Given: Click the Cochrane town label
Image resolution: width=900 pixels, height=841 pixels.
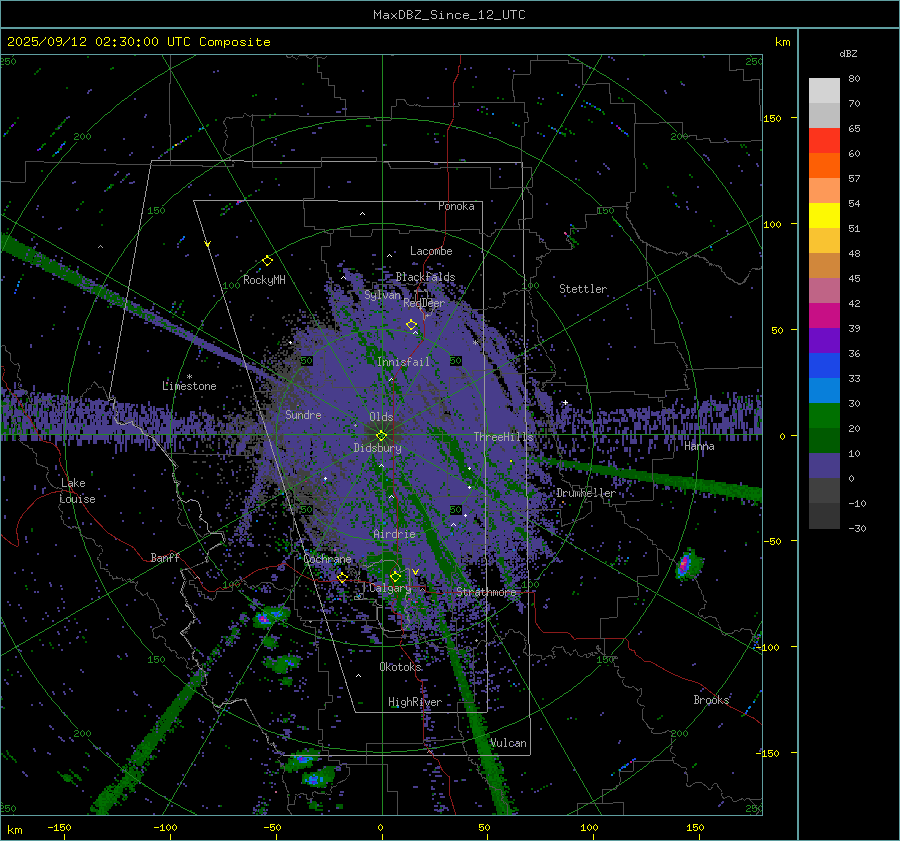Looking at the screenshot, I should [327, 559].
